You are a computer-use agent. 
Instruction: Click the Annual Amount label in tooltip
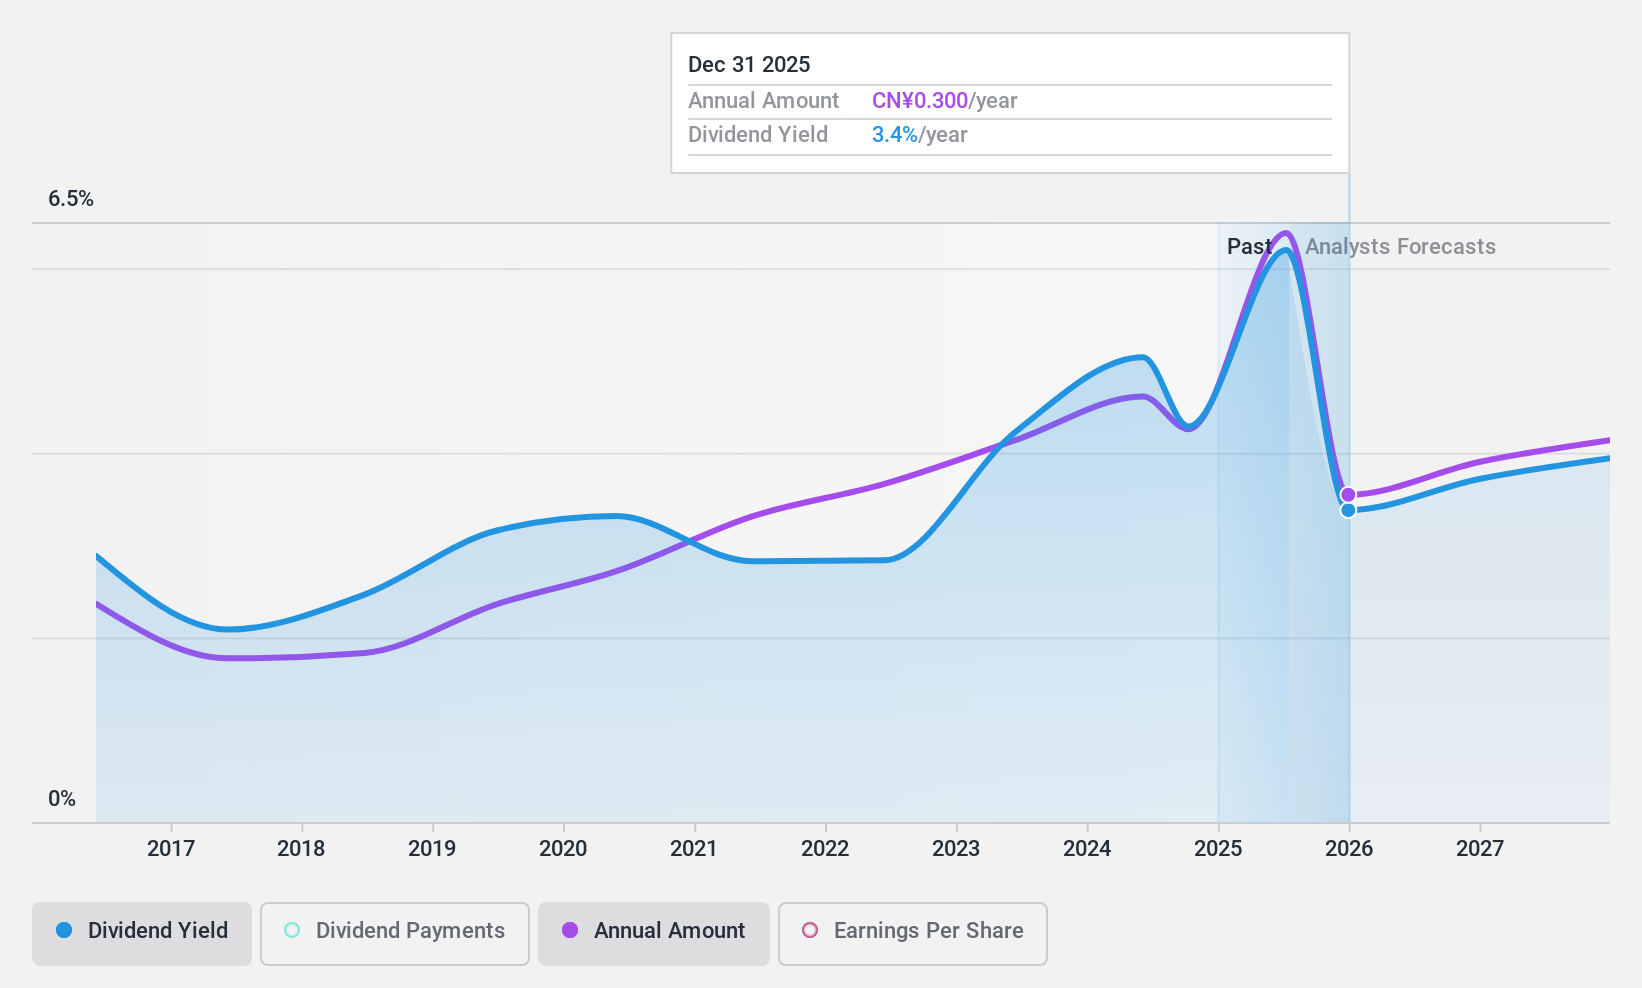[x=764, y=101]
